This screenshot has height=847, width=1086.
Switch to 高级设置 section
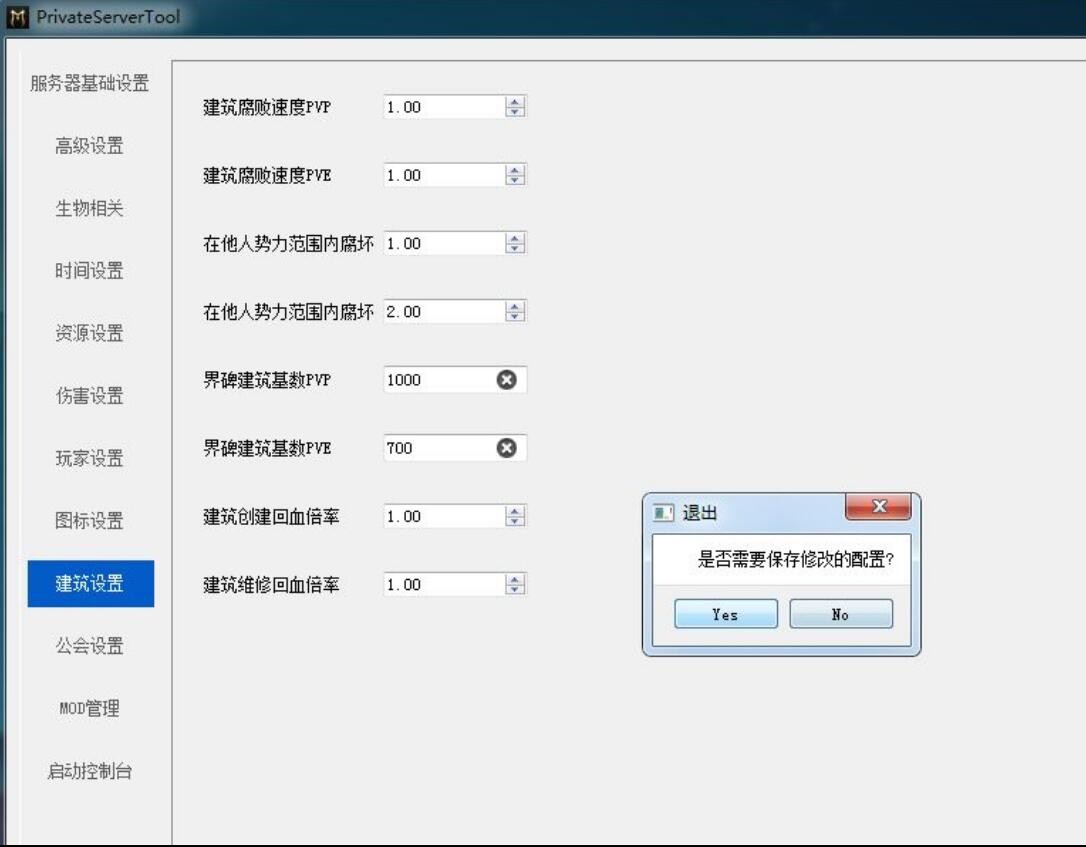point(90,146)
